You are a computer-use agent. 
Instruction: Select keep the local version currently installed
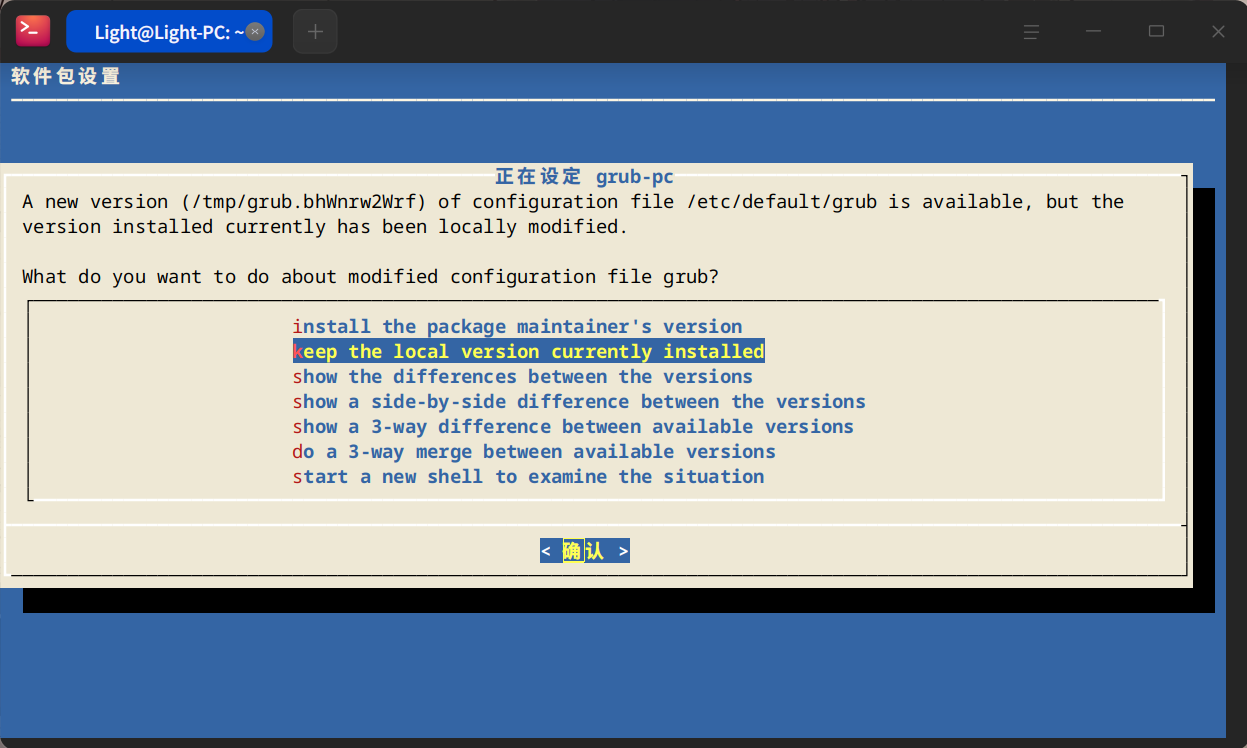(x=529, y=351)
